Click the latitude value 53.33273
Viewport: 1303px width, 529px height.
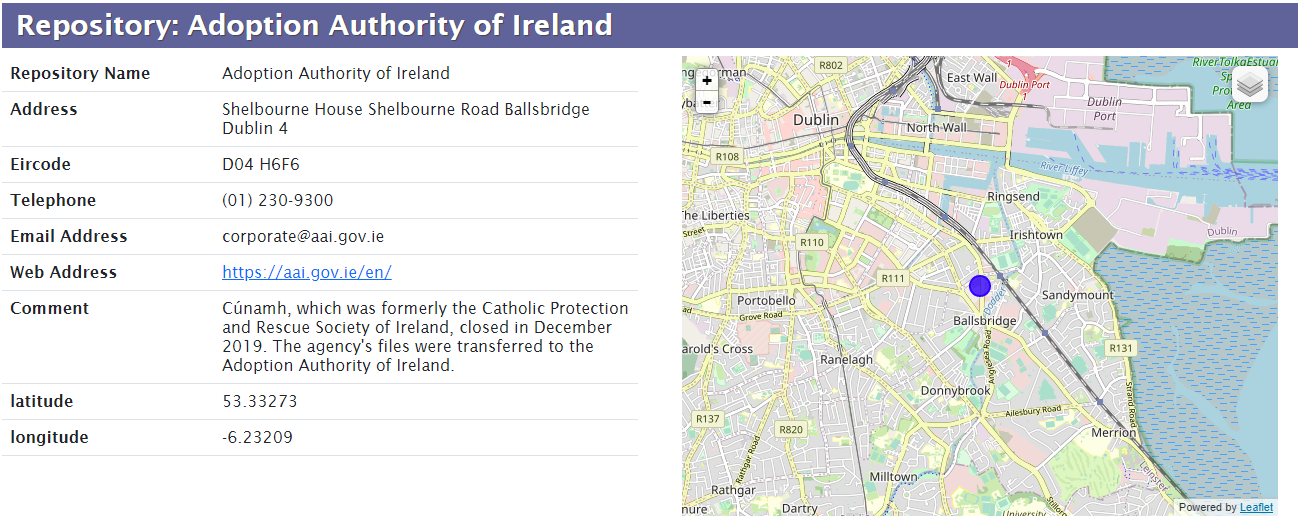coord(260,401)
